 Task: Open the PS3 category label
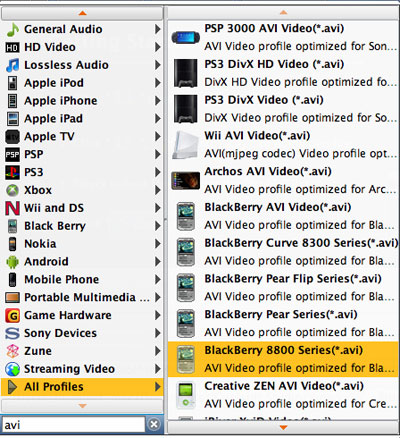pyautogui.click(x=34, y=172)
